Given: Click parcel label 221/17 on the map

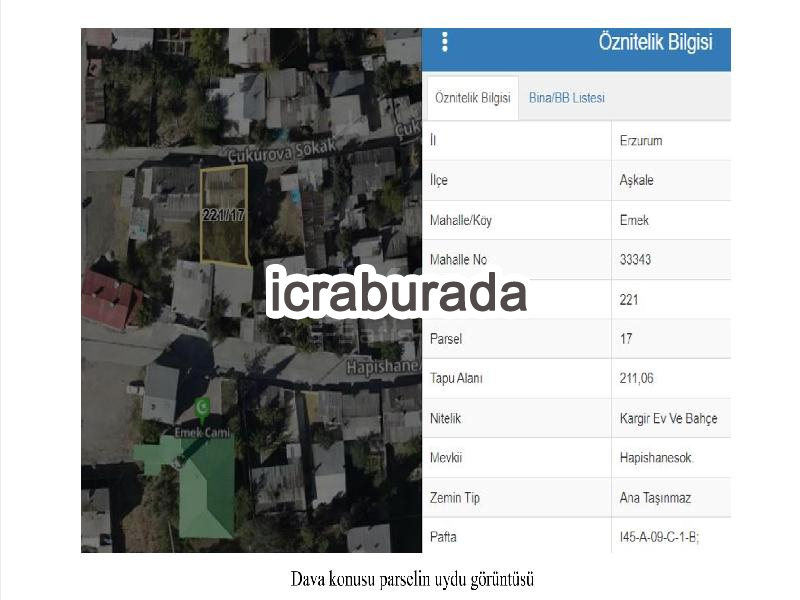Looking at the screenshot, I should pos(223,215).
